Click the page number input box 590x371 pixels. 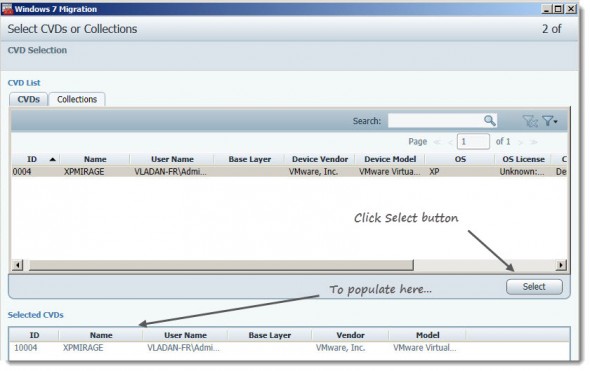pyautogui.click(x=473, y=142)
